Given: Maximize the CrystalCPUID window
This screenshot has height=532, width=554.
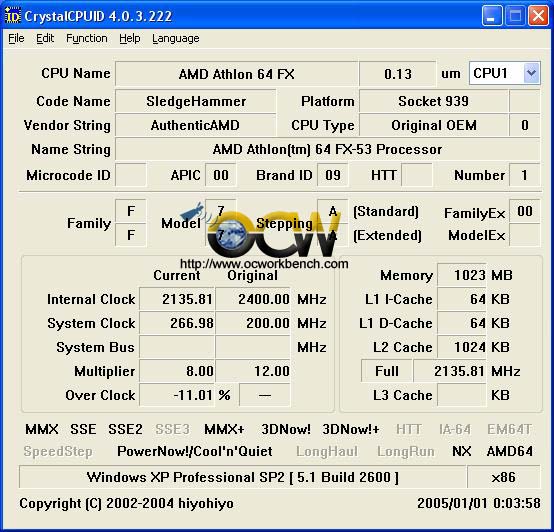Looking at the screenshot, I should coord(515,16).
